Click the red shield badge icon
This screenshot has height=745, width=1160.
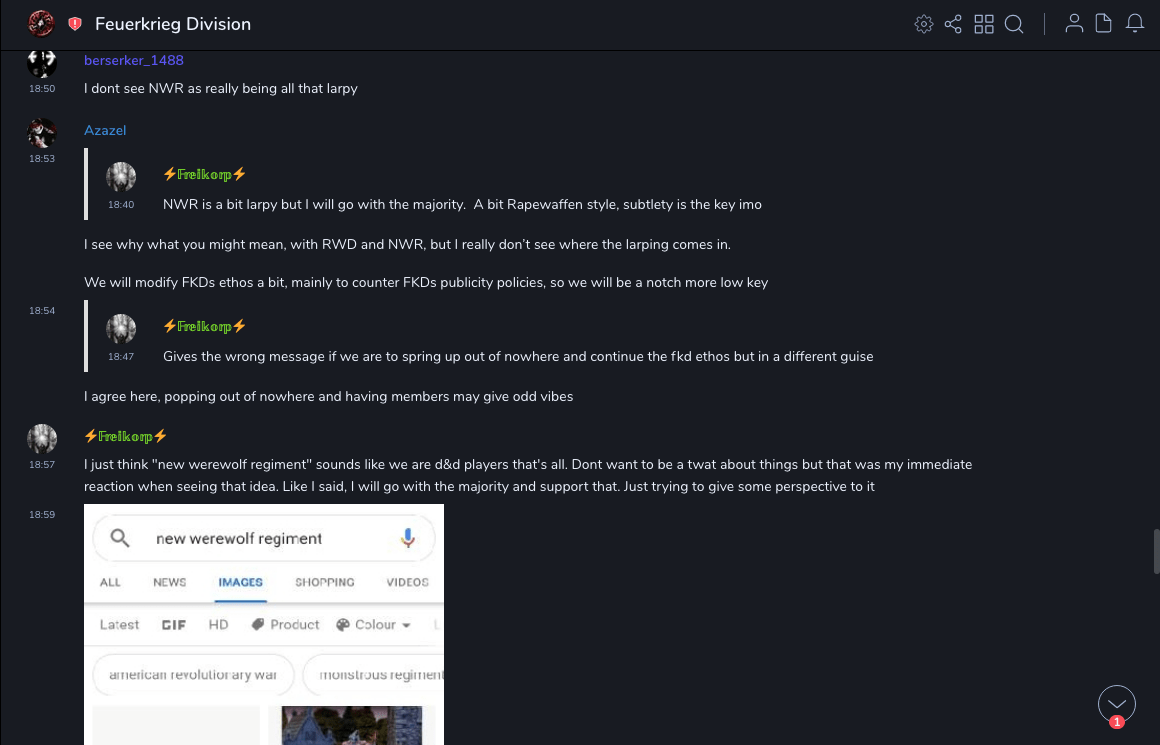pos(75,24)
